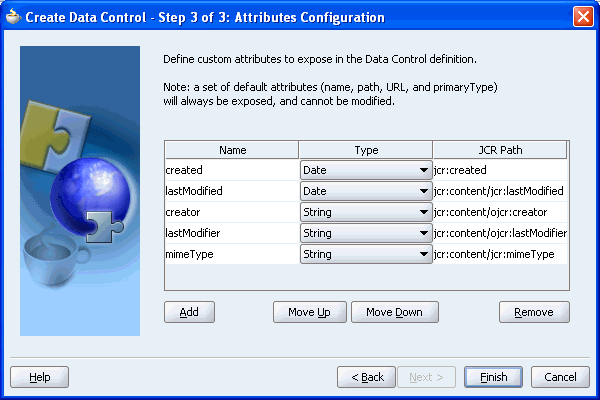Select the Type column header
This screenshot has height=400, width=600.
(366, 150)
